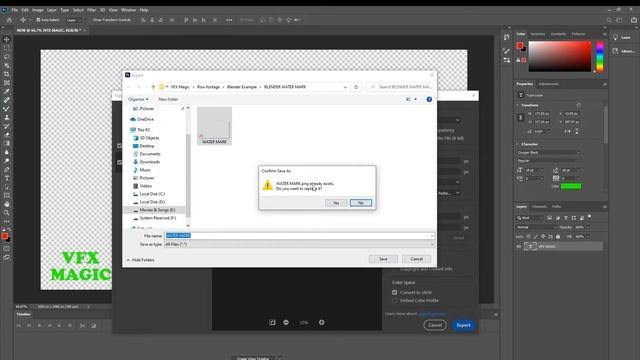Screen dimensions: 640x360
Task: Click the foreground color swatch in toolbox
Action: coord(4,236)
